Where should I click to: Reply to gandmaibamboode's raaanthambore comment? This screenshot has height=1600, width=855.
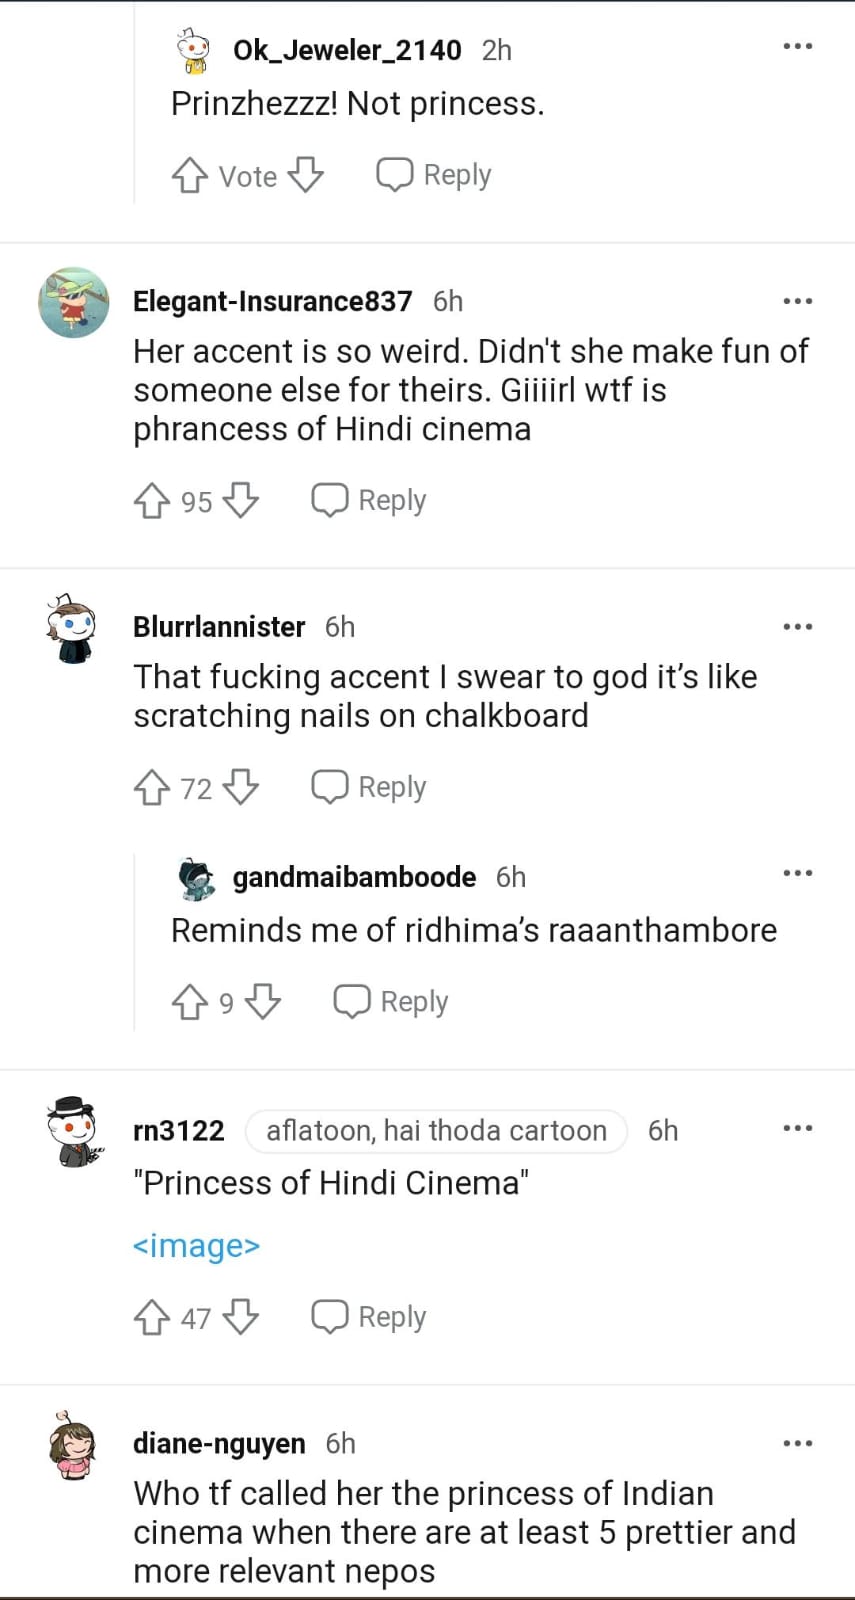[391, 1001]
